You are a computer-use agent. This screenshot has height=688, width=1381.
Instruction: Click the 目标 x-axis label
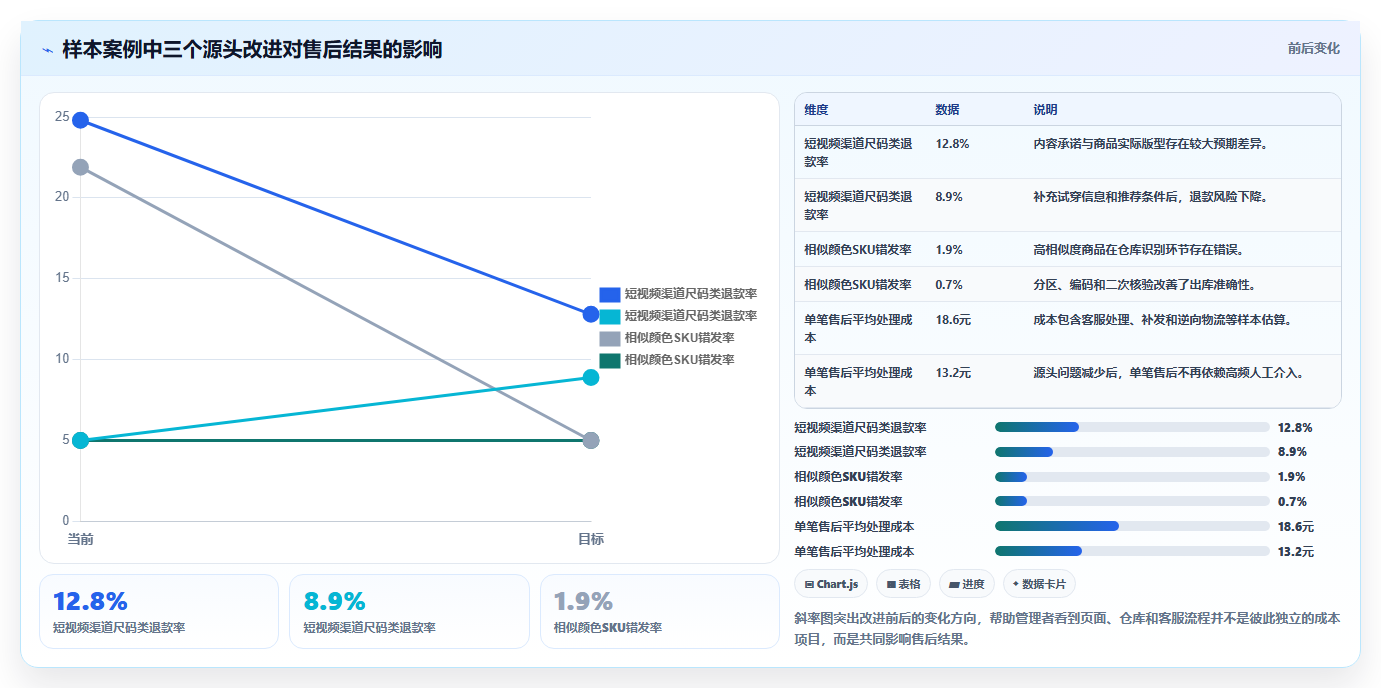click(591, 539)
